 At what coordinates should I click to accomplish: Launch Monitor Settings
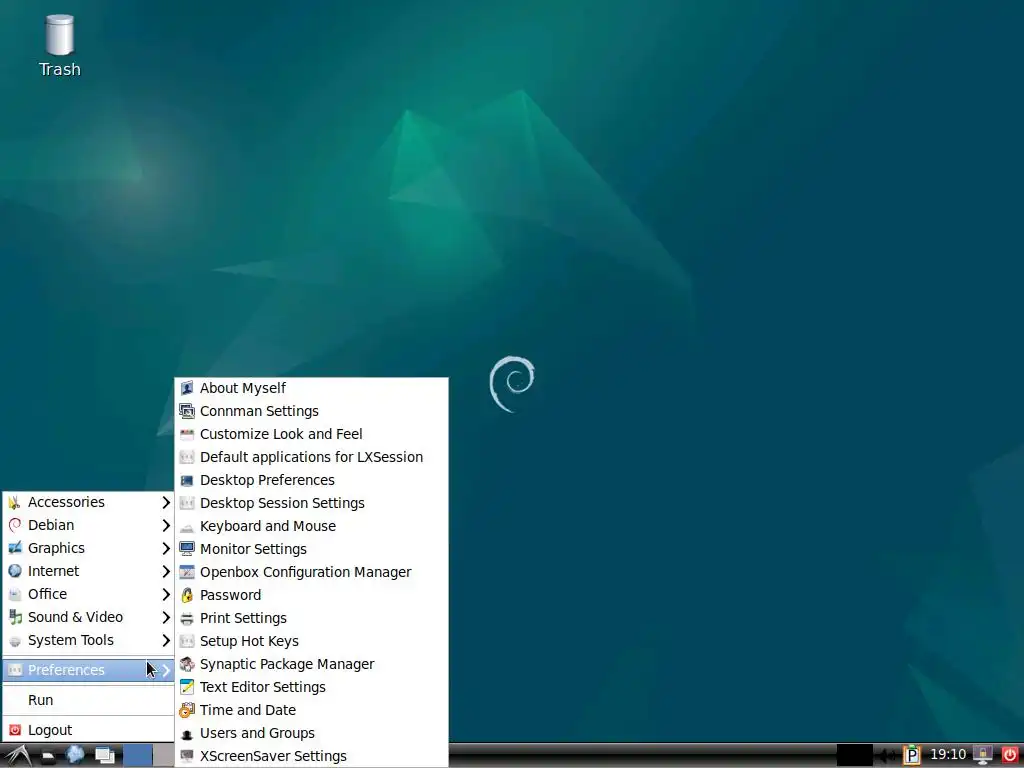tap(312, 549)
